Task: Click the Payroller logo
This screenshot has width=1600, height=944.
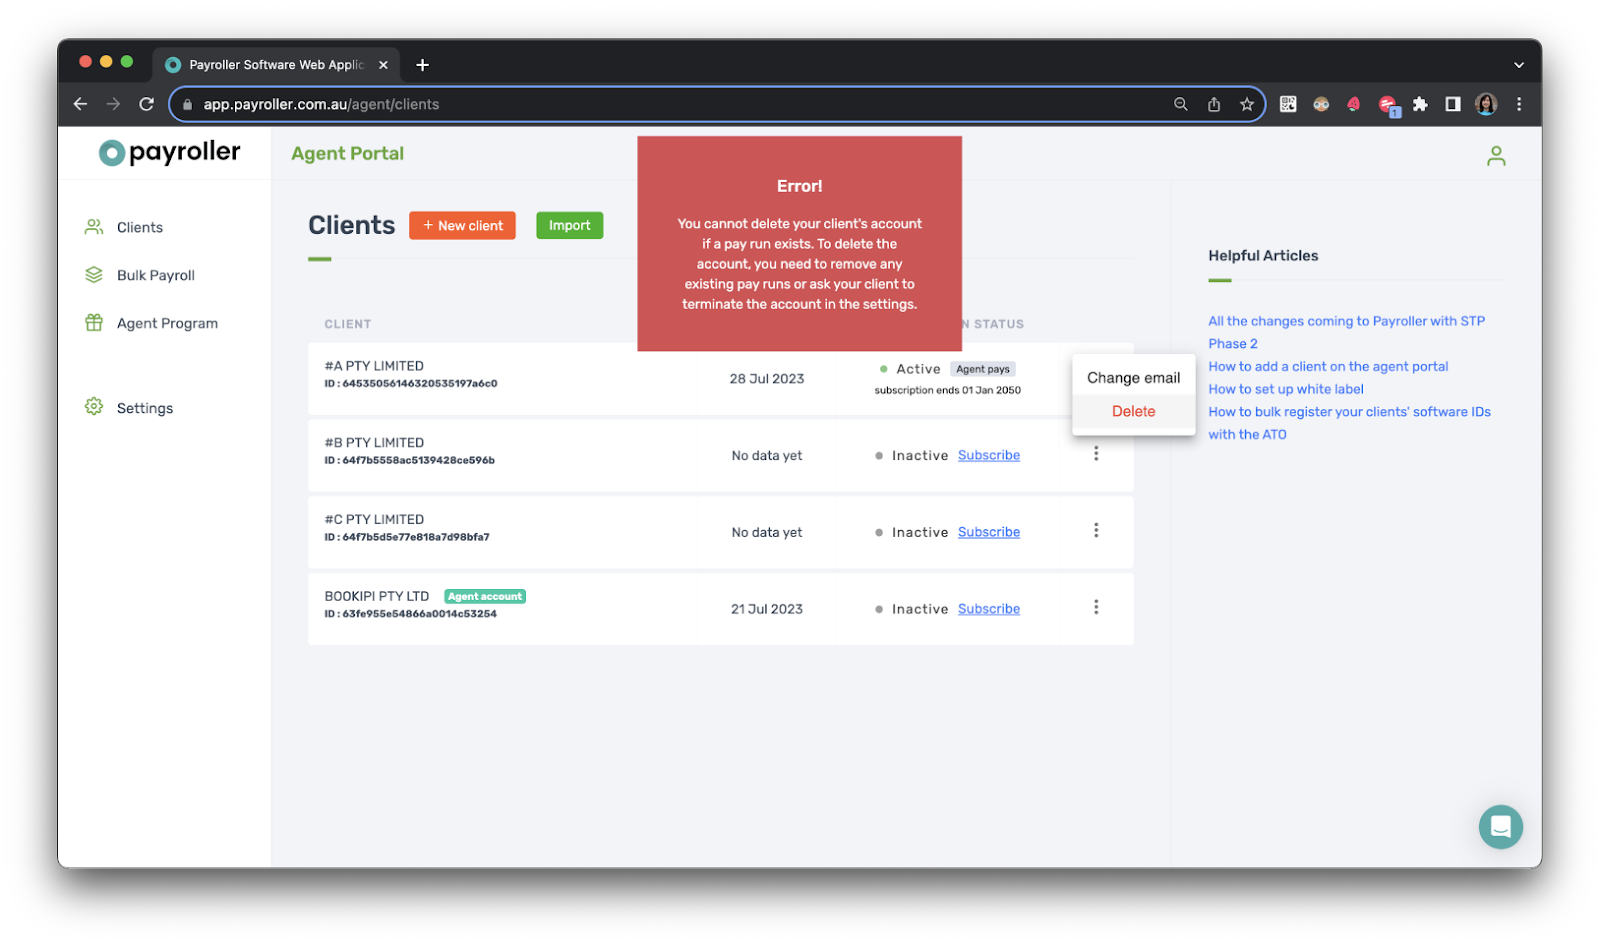Action: click(169, 152)
